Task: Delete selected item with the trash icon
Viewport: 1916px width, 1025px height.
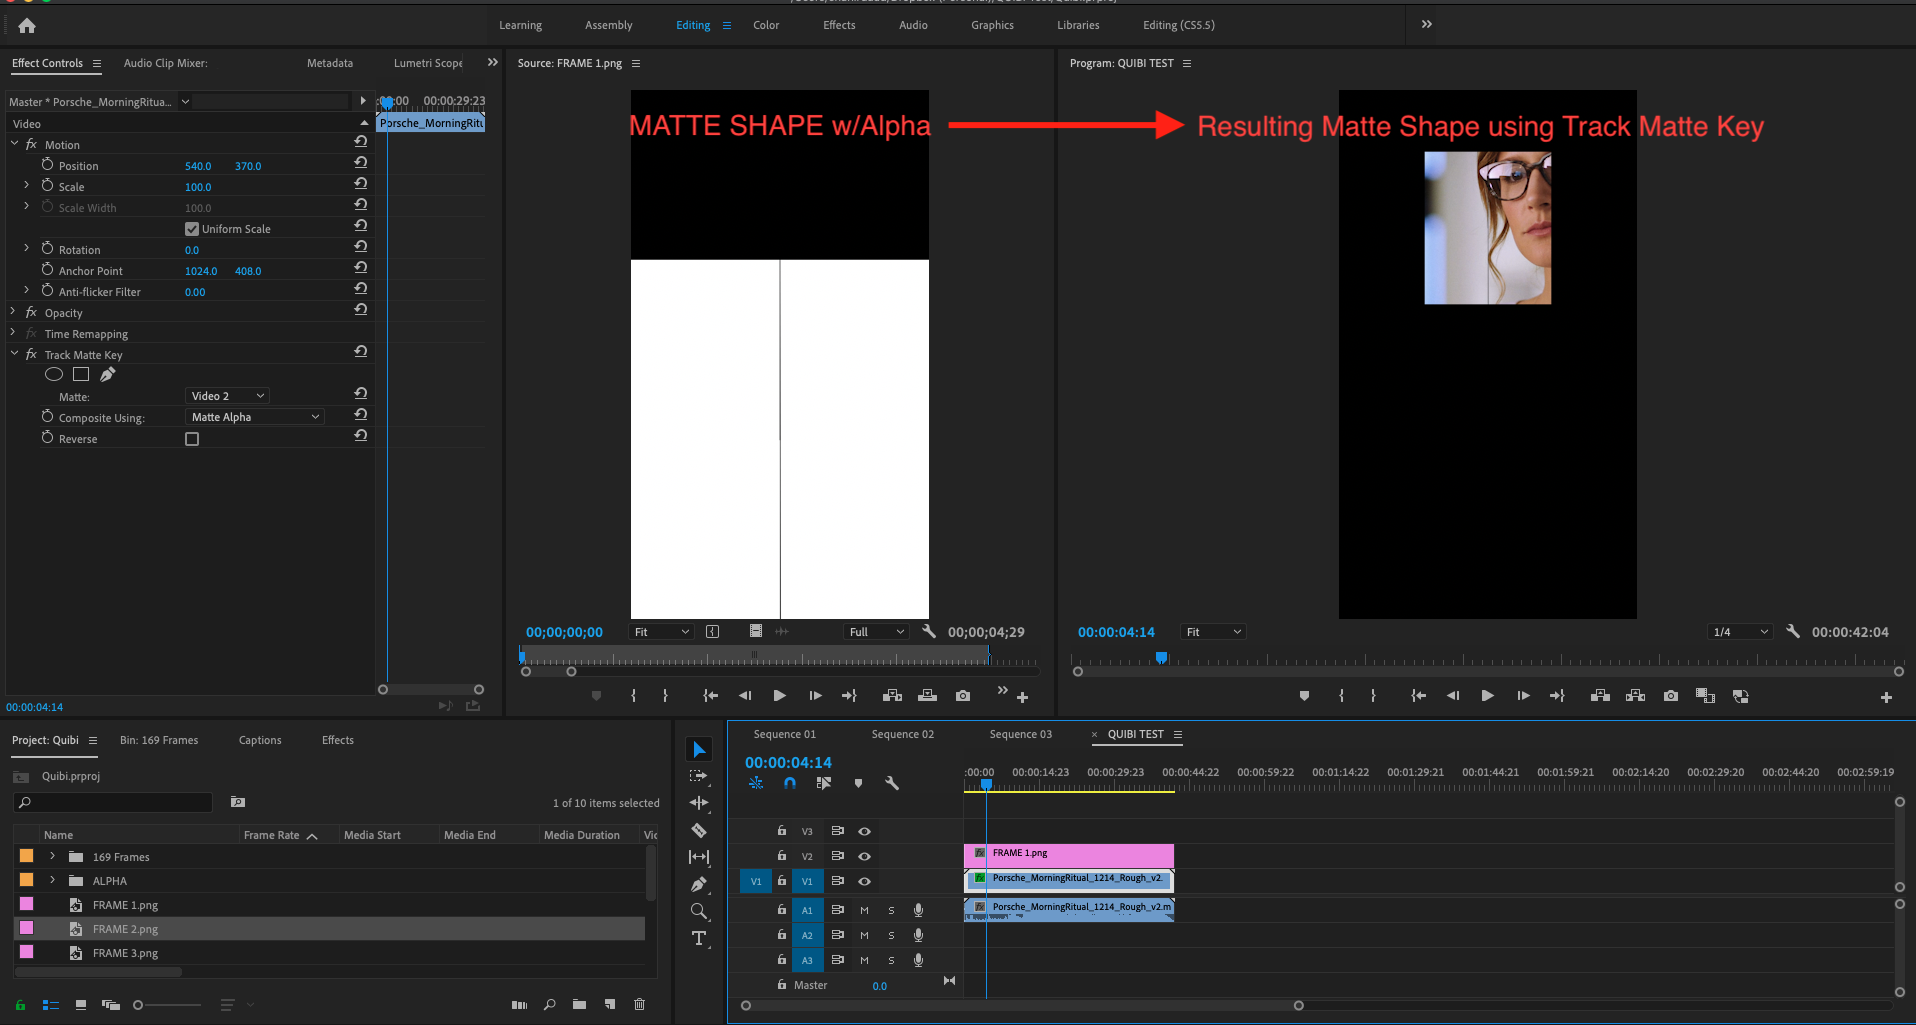Action: click(638, 1004)
